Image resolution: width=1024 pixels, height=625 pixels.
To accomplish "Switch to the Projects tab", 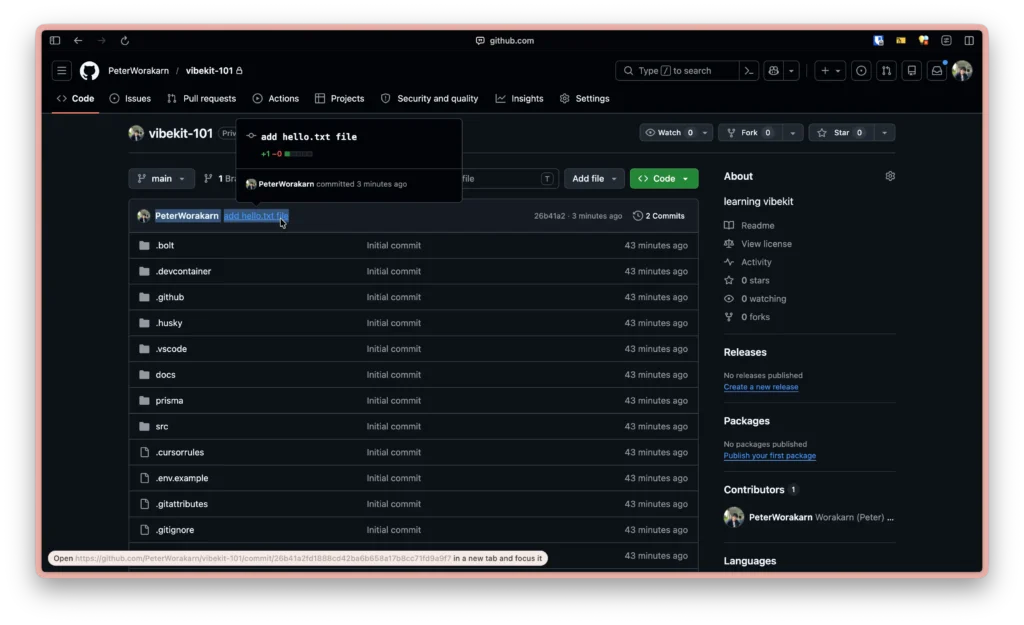I will [340, 99].
